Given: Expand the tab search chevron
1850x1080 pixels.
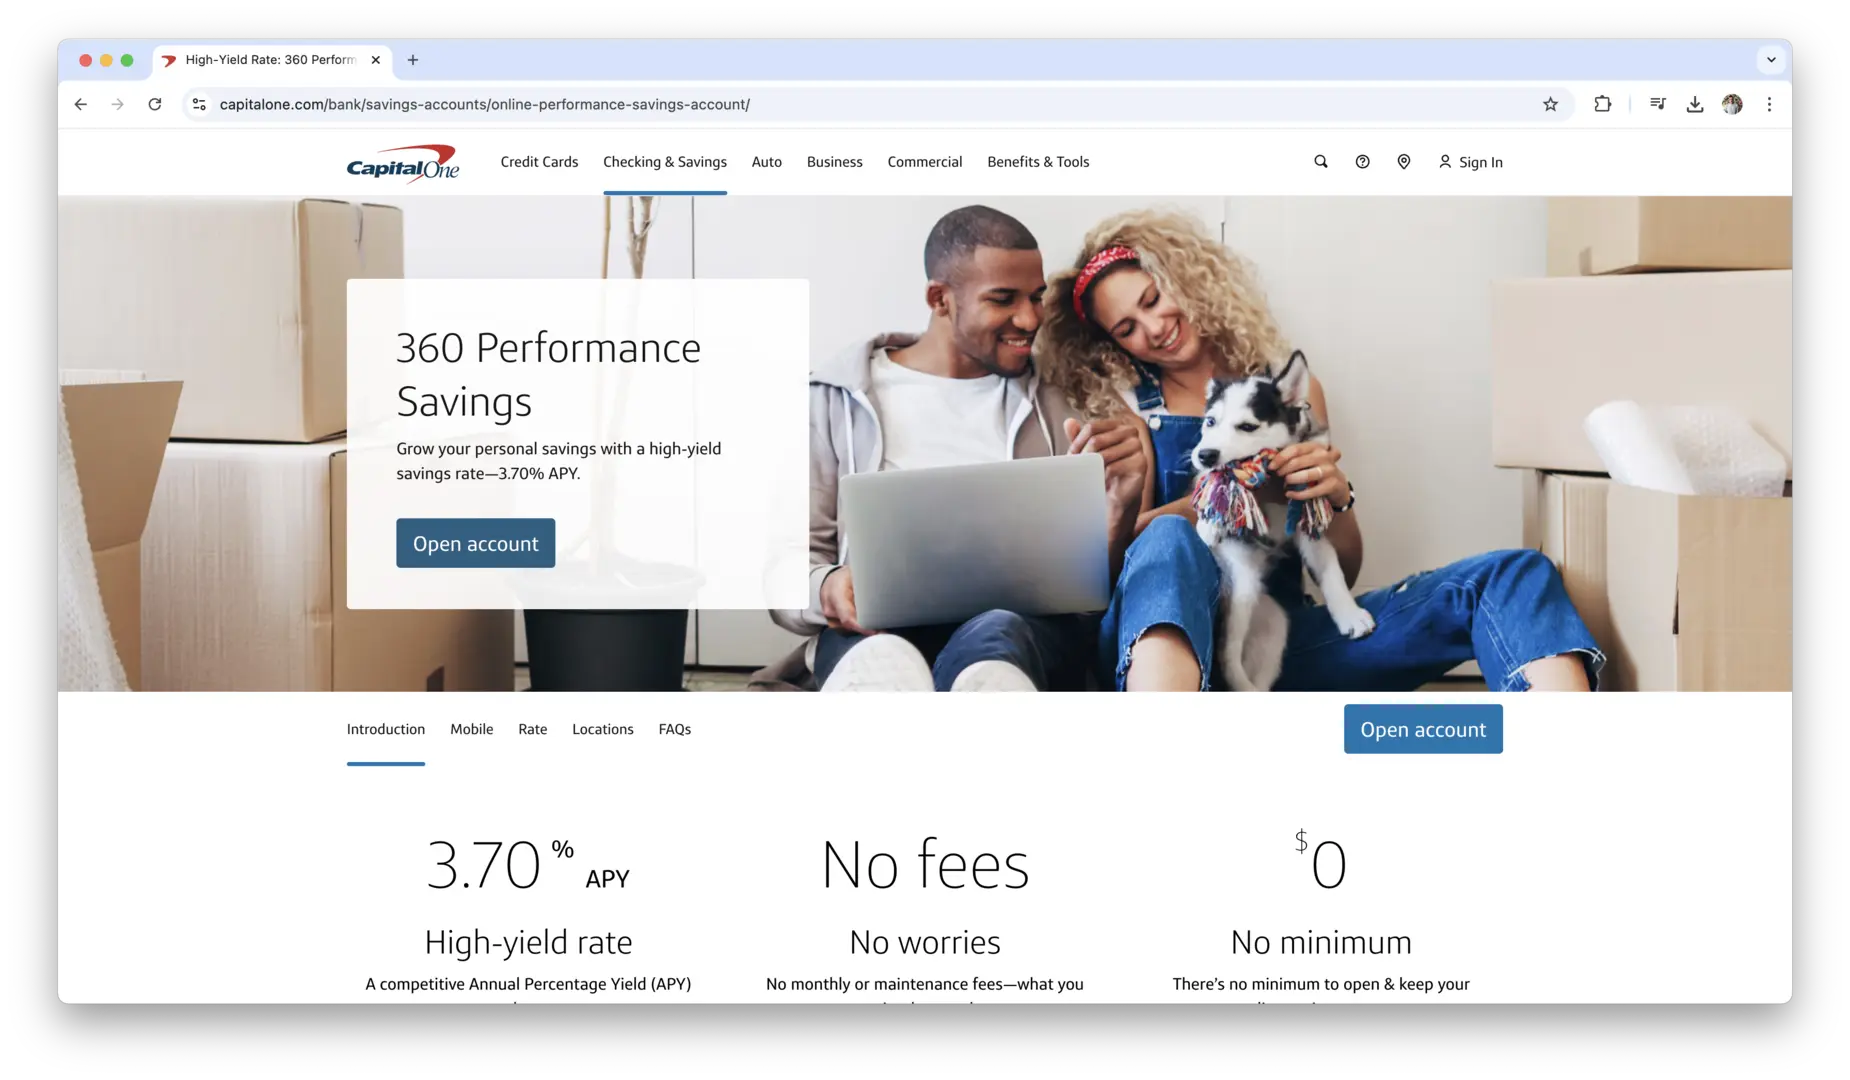Looking at the screenshot, I should click(1771, 60).
